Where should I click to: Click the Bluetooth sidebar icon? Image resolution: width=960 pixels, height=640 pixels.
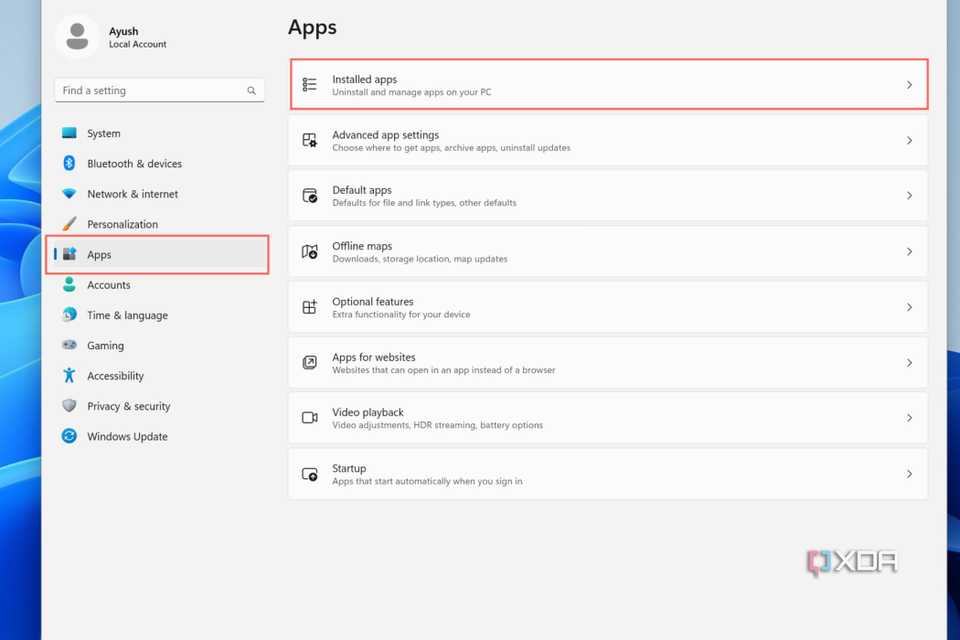69,163
